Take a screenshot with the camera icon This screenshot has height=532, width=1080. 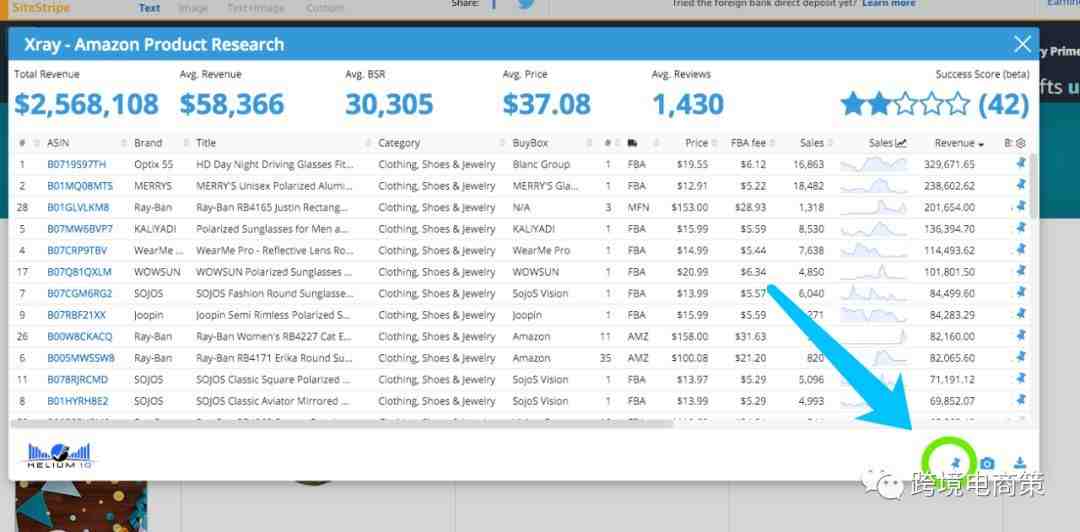[x=988, y=463]
